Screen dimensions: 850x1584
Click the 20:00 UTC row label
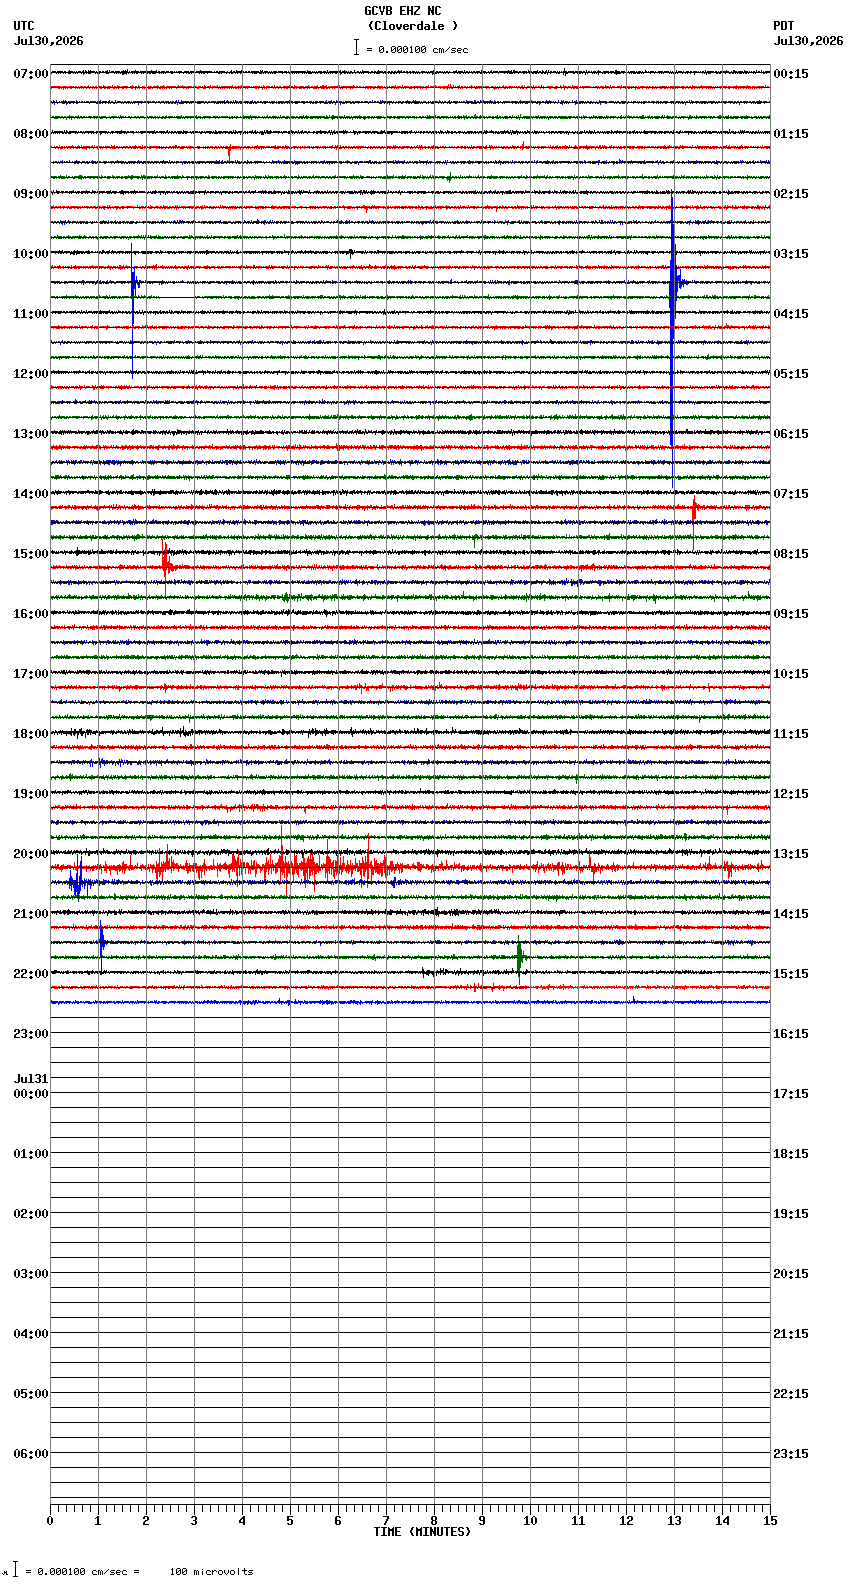(x=30, y=853)
